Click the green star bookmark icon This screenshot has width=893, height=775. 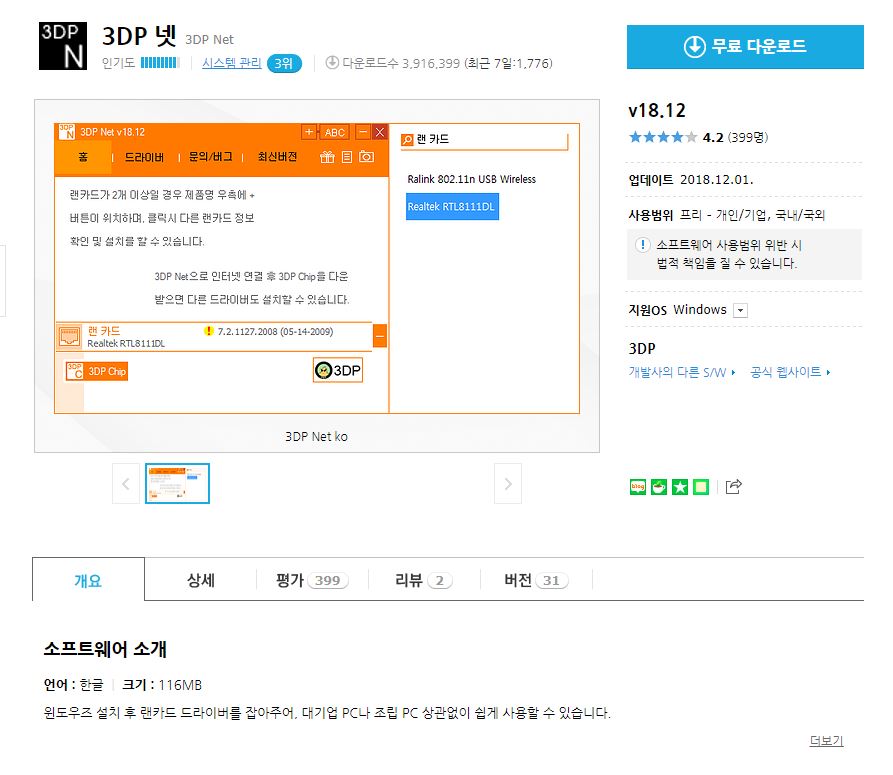click(x=680, y=487)
